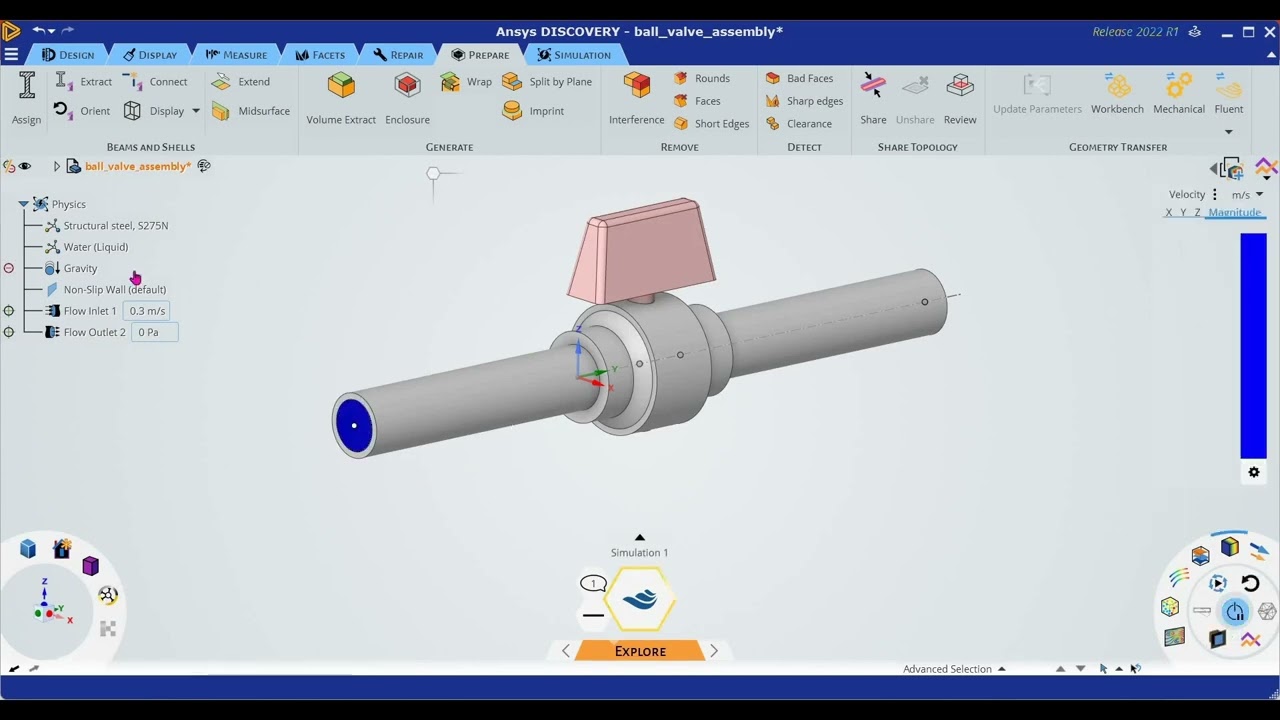Viewport: 1280px width, 720px height.
Task: Toggle the eye visibility icon in tree header
Action: coord(25,166)
